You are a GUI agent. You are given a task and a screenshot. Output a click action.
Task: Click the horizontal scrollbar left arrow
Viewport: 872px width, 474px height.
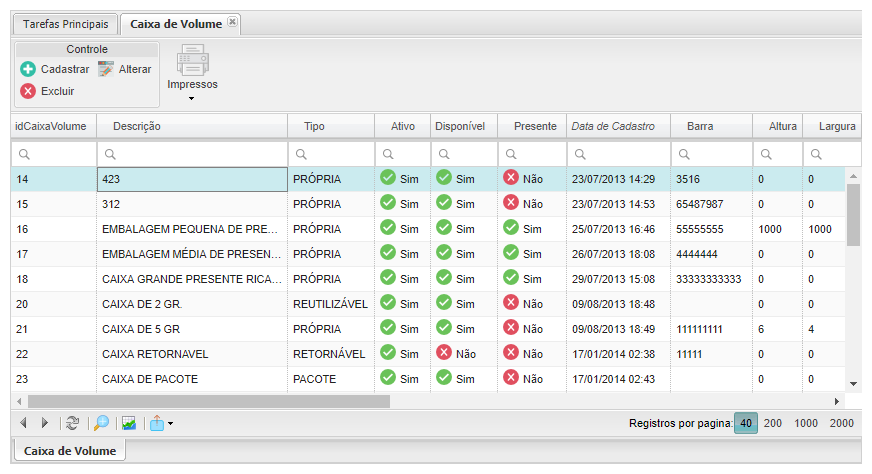[x=19, y=401]
